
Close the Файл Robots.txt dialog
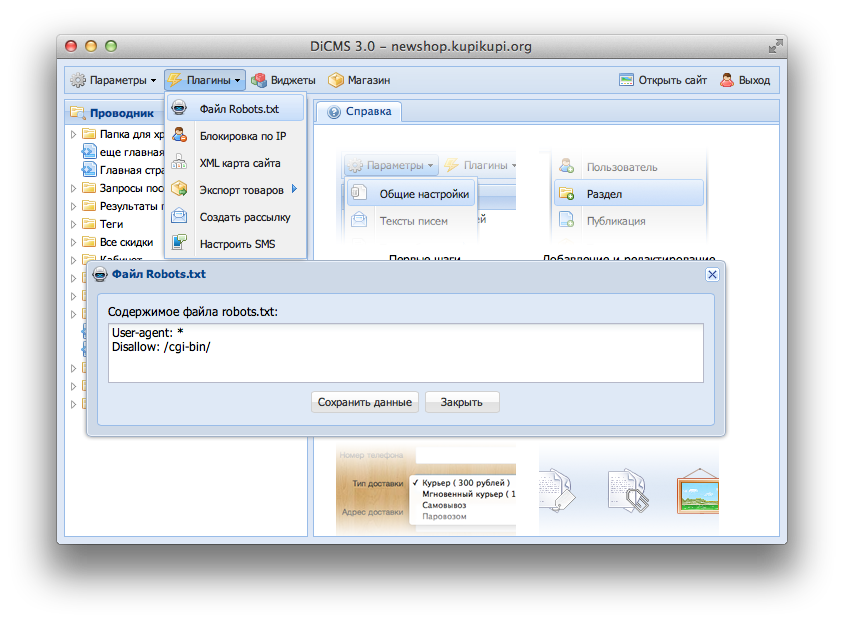click(712, 275)
